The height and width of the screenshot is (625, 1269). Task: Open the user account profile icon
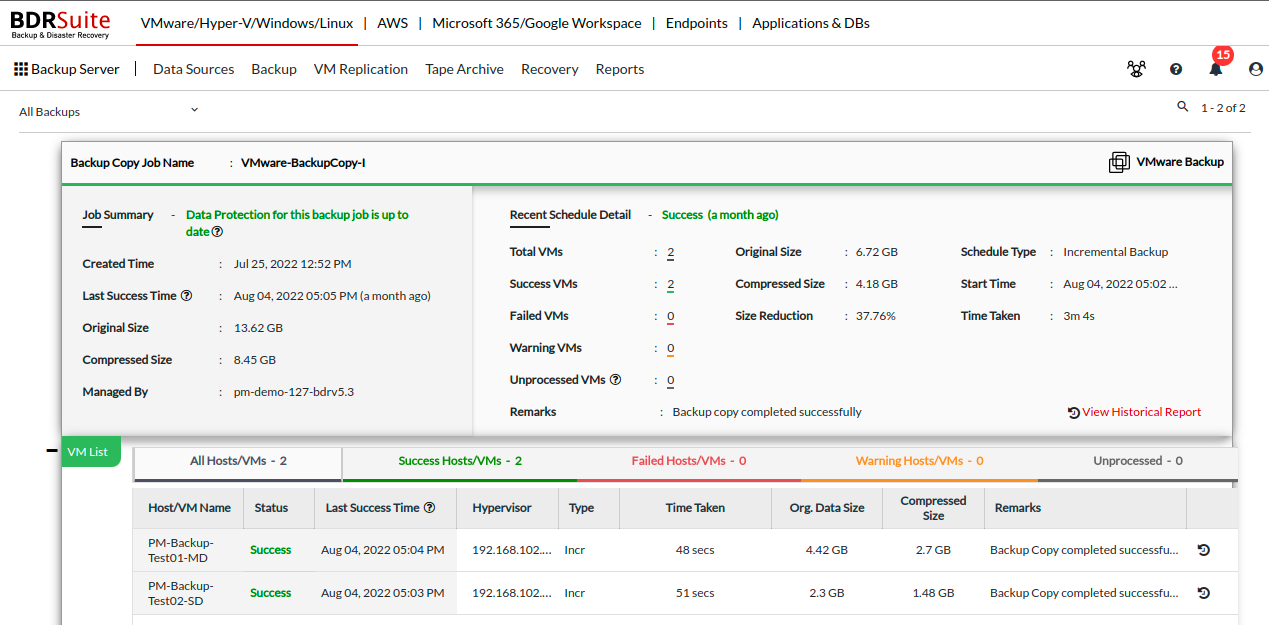click(1256, 69)
